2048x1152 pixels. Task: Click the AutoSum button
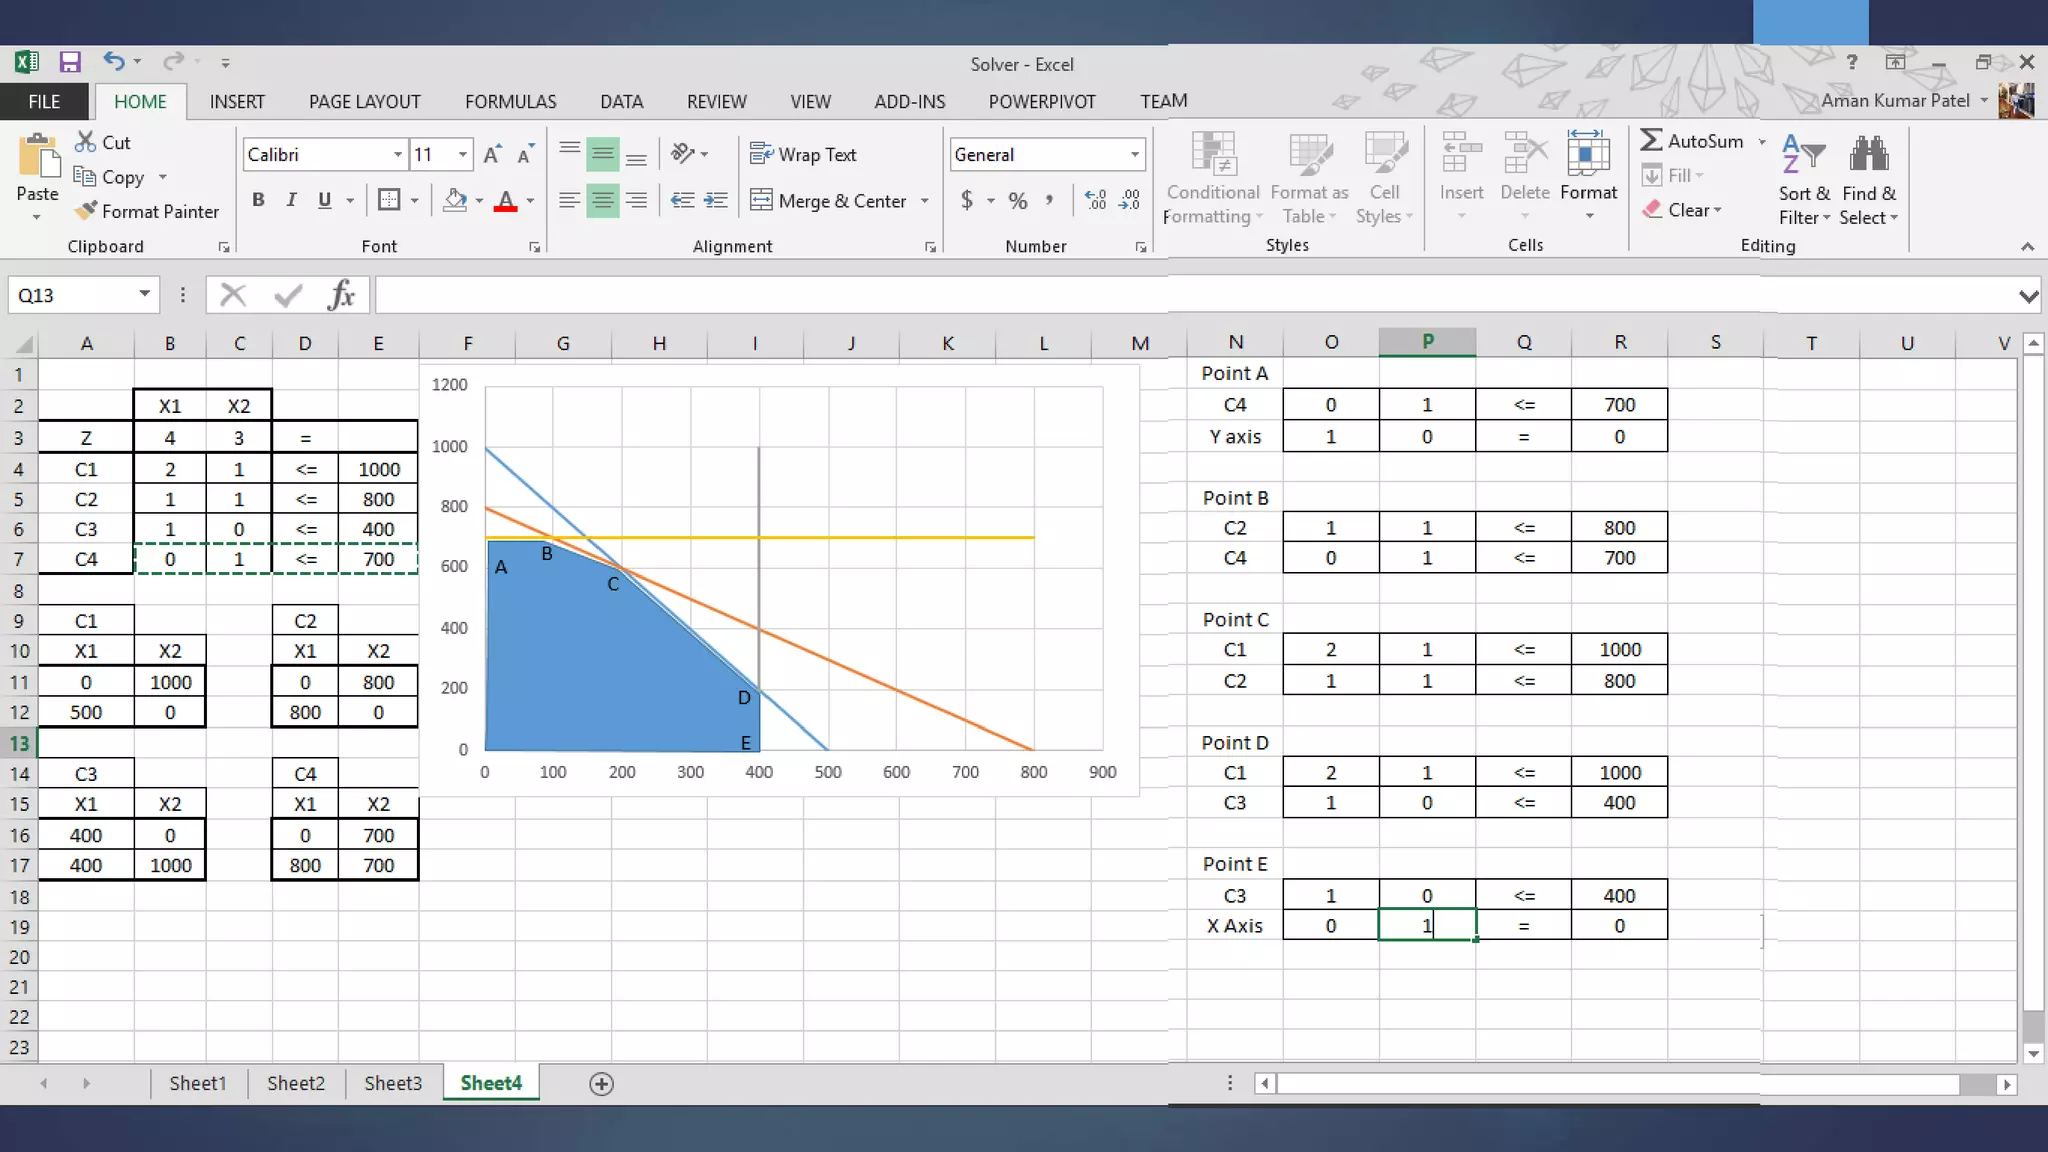click(1692, 141)
